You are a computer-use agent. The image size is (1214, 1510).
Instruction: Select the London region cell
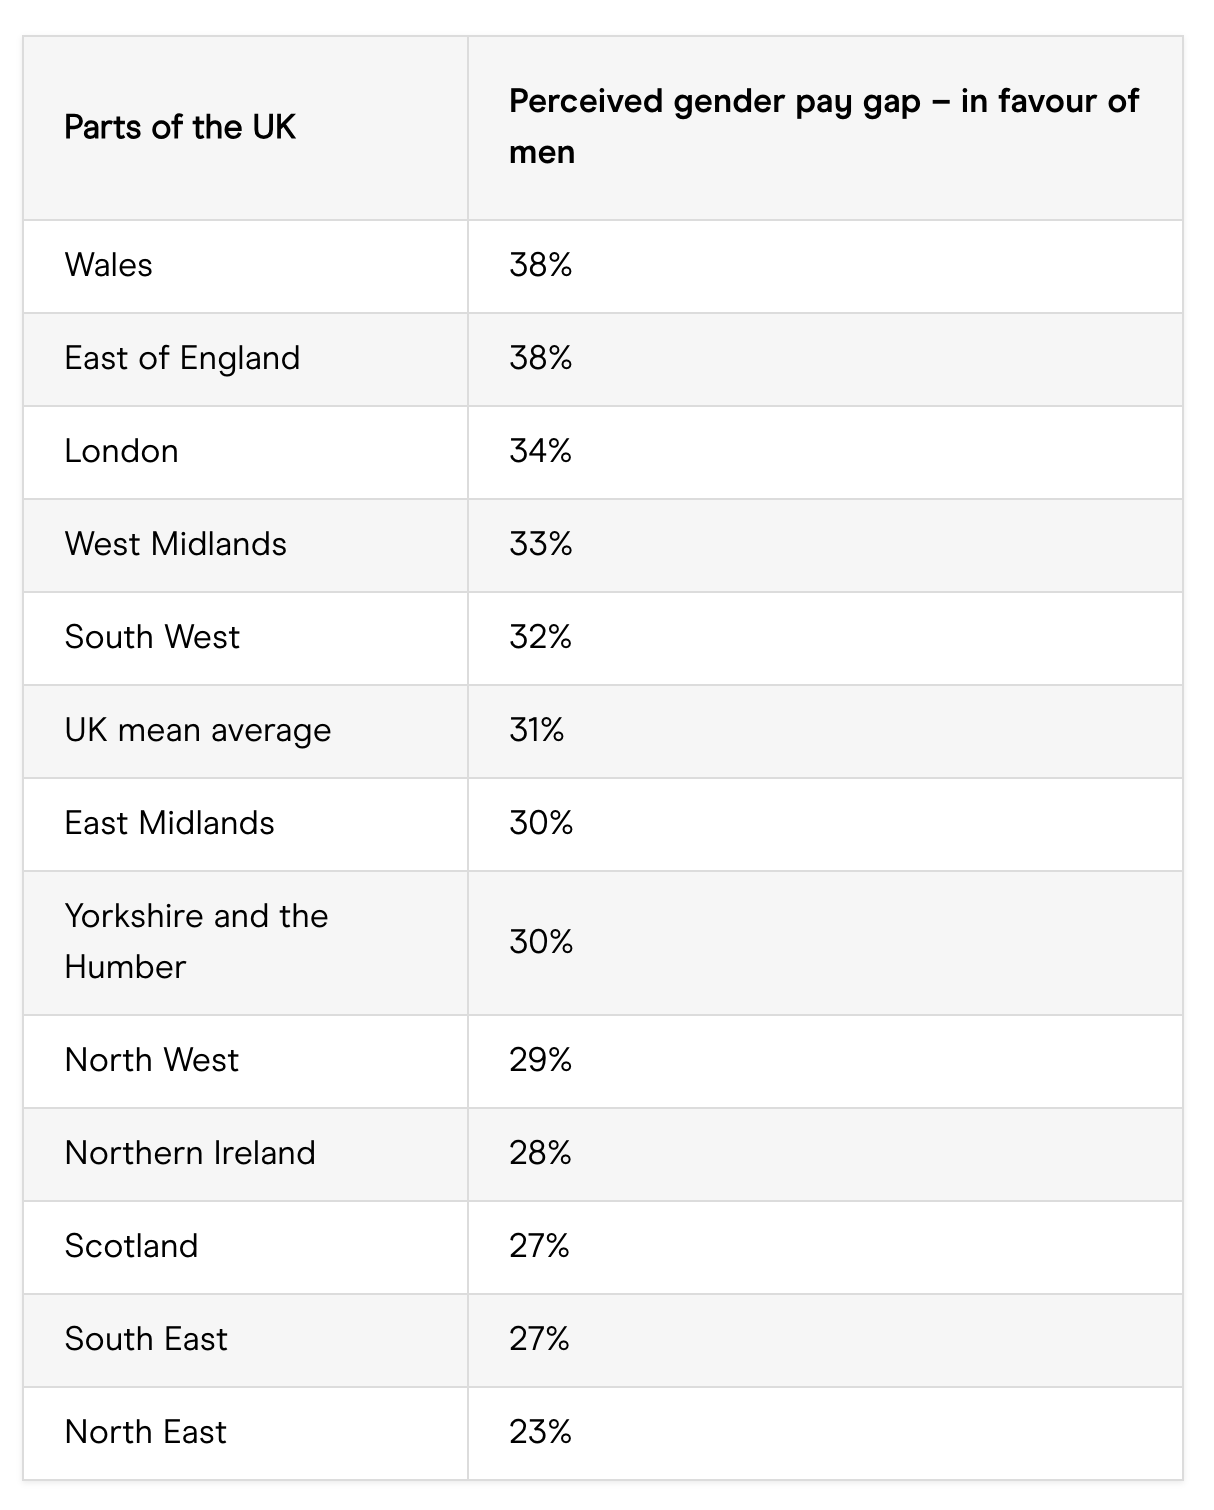click(122, 451)
